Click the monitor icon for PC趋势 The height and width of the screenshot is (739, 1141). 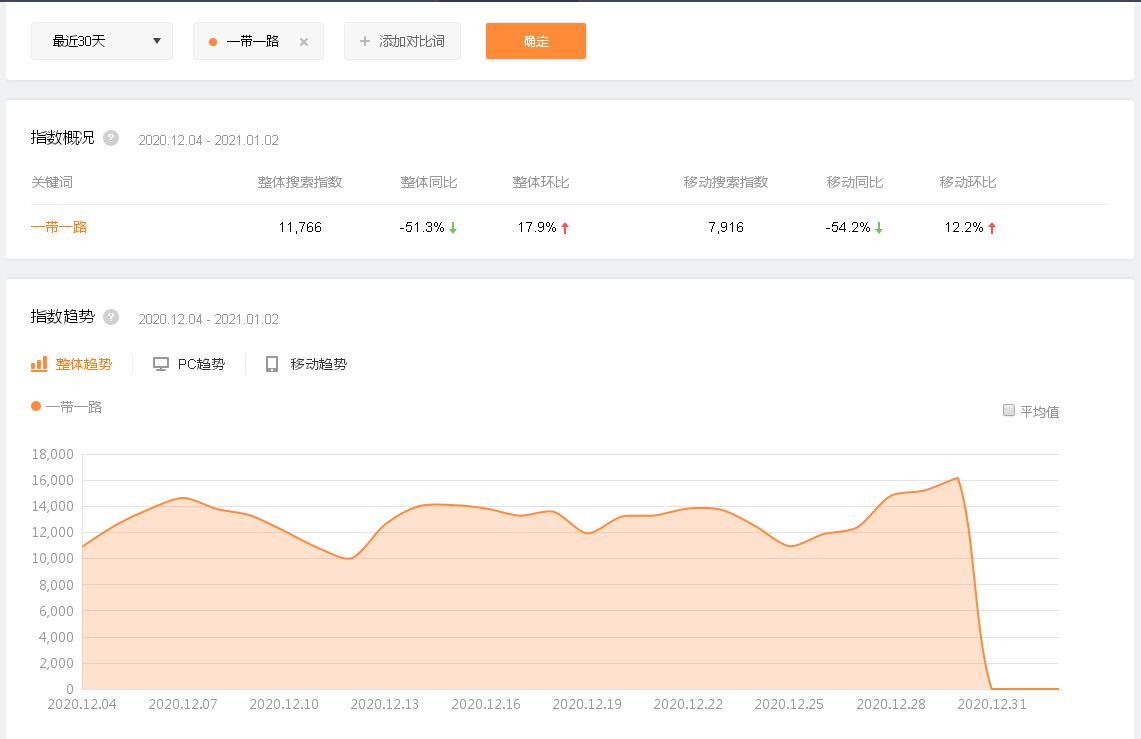161,364
